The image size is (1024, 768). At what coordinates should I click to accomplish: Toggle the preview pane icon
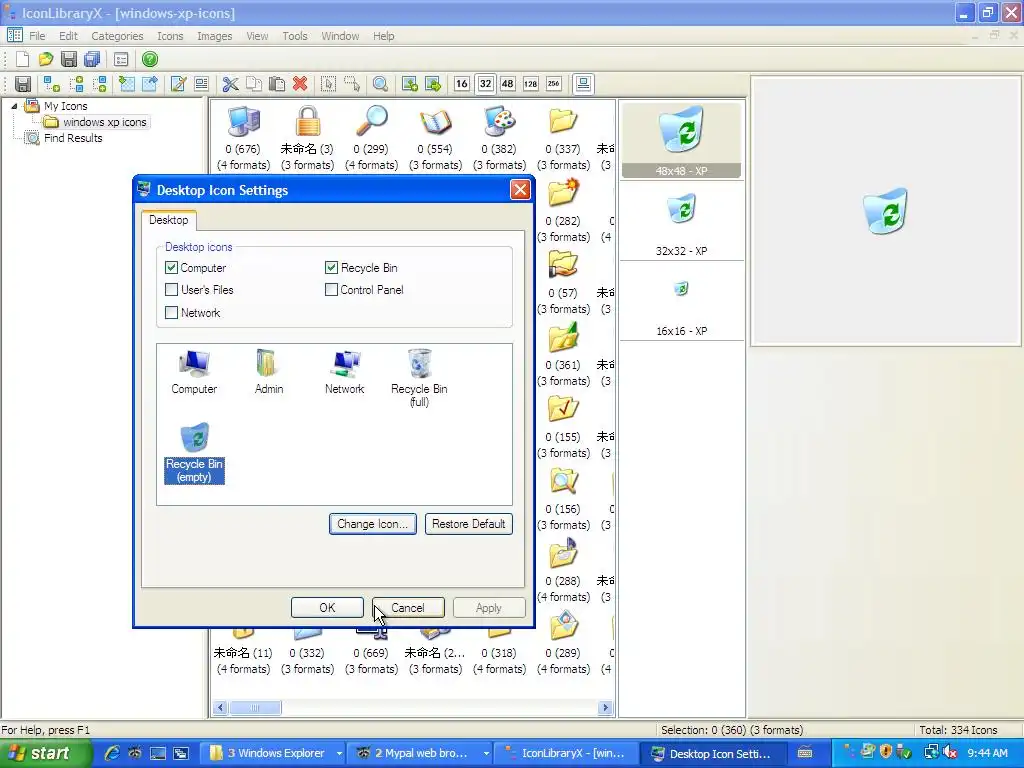[583, 84]
